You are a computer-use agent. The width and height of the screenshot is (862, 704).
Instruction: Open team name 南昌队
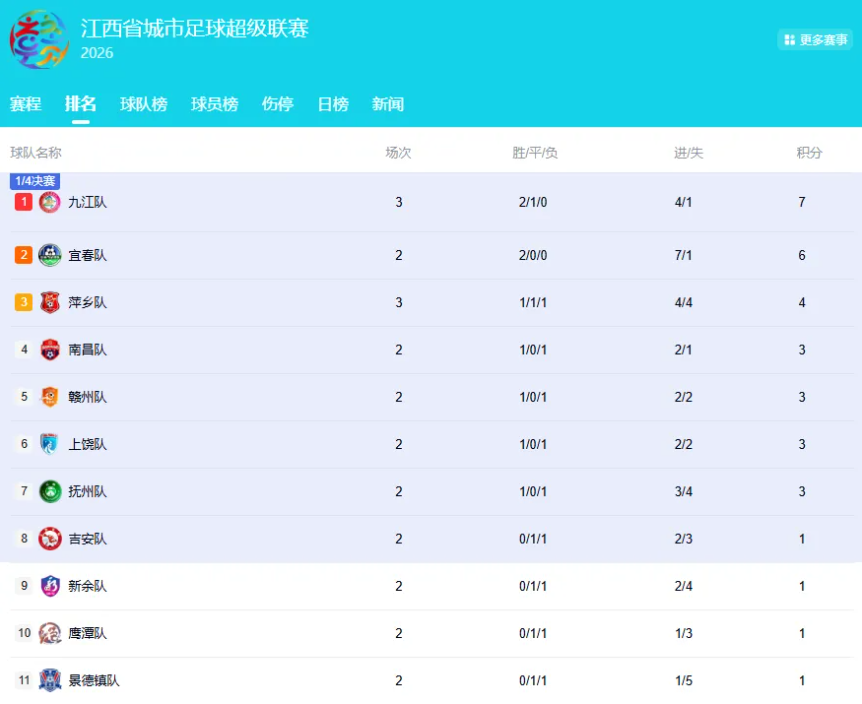click(x=87, y=350)
